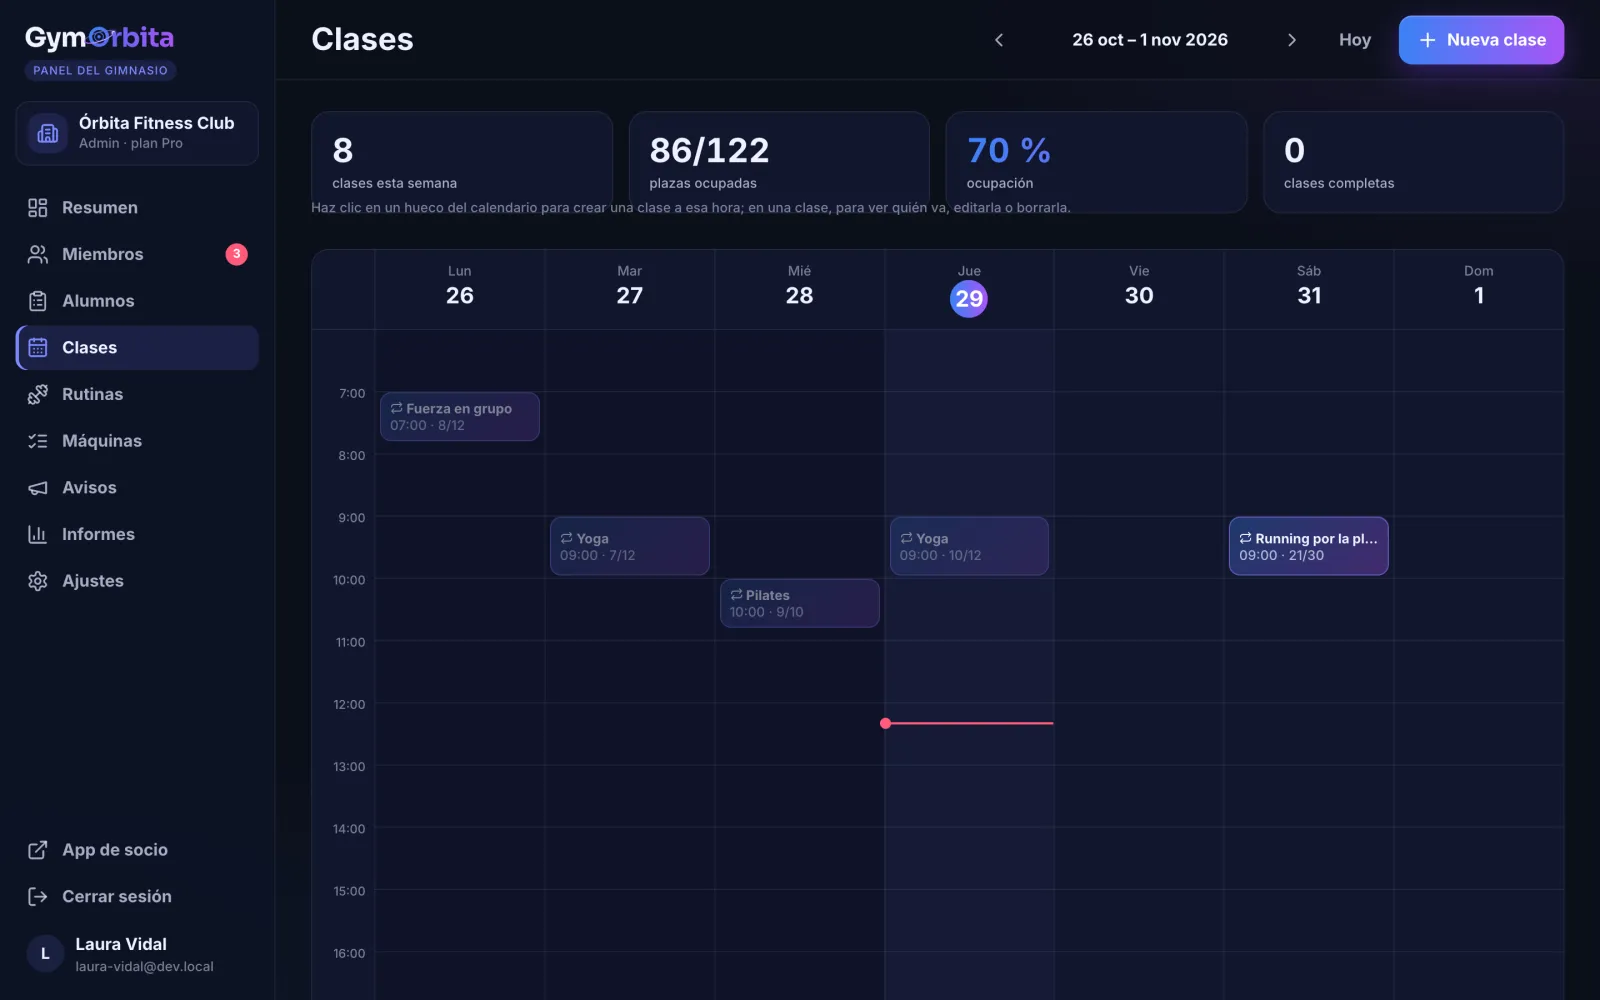Open the Miembros menu item
Image resolution: width=1600 pixels, height=1000 pixels.
click(137, 254)
